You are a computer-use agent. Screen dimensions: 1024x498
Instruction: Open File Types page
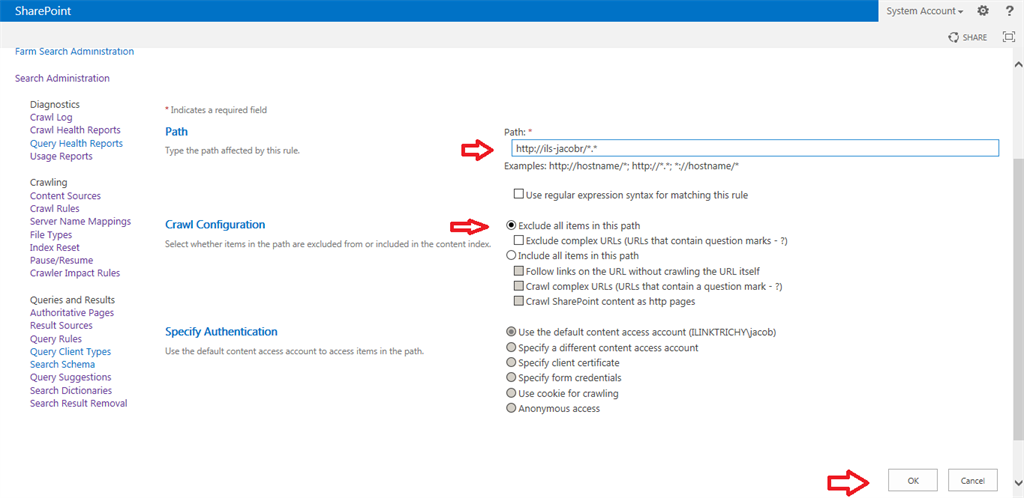(x=51, y=234)
